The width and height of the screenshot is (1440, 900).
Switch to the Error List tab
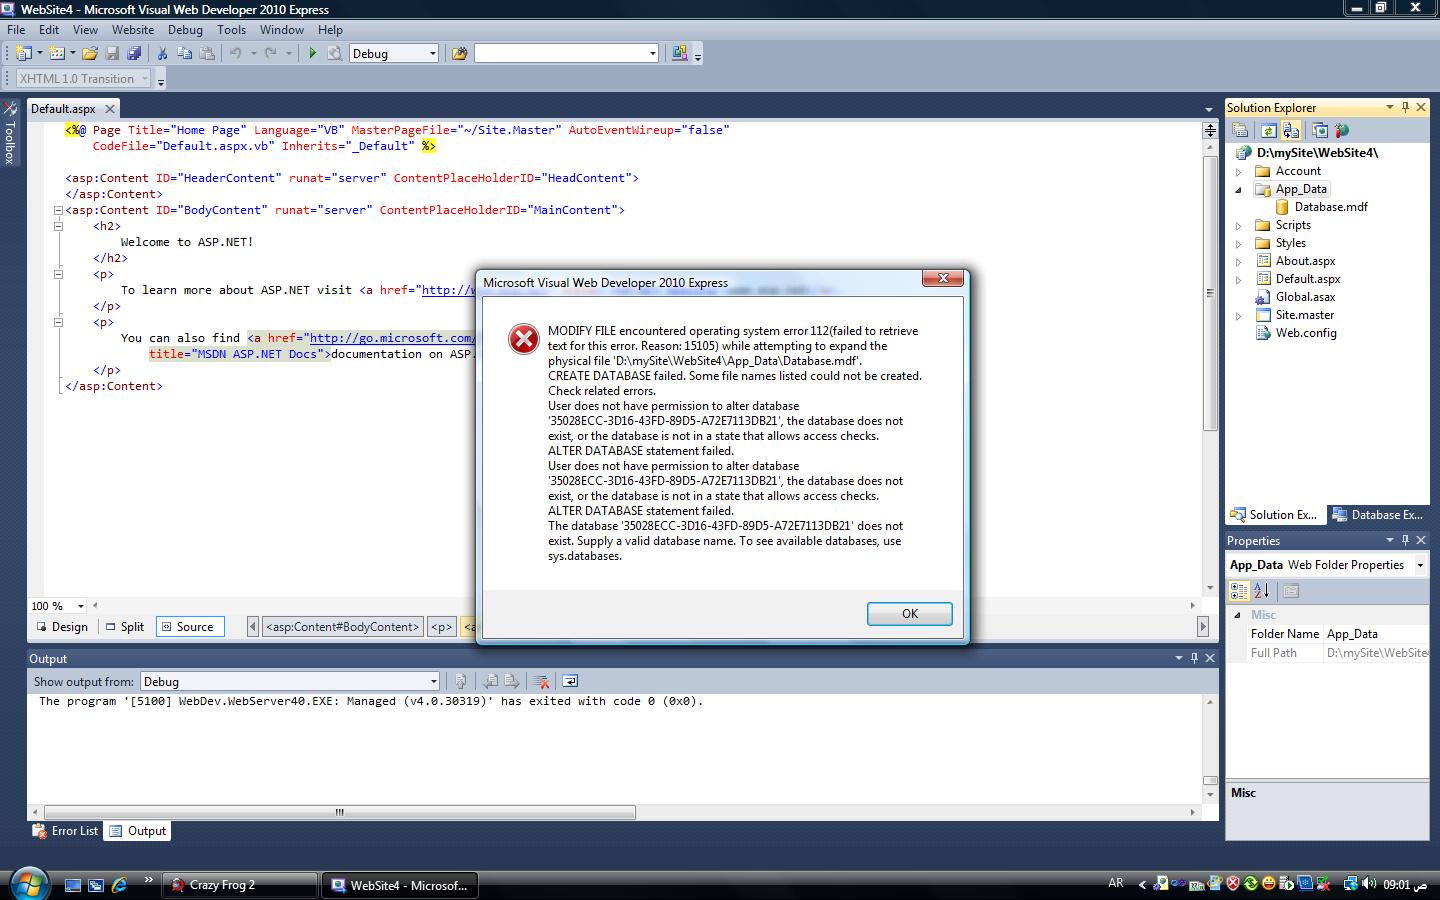pos(65,831)
